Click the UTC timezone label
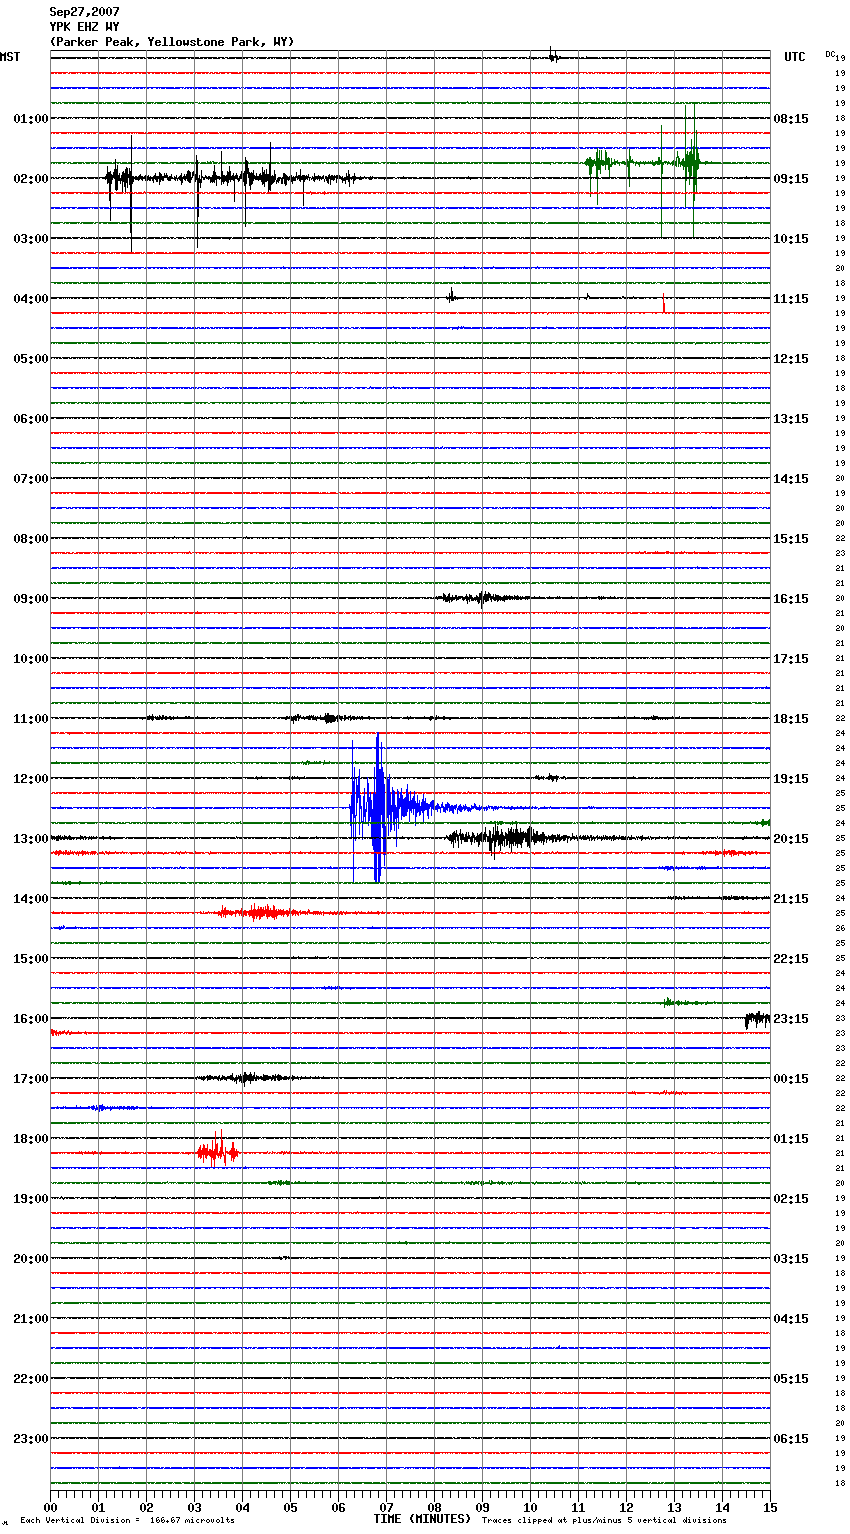Viewport: 850px width, 1534px height. [x=795, y=57]
